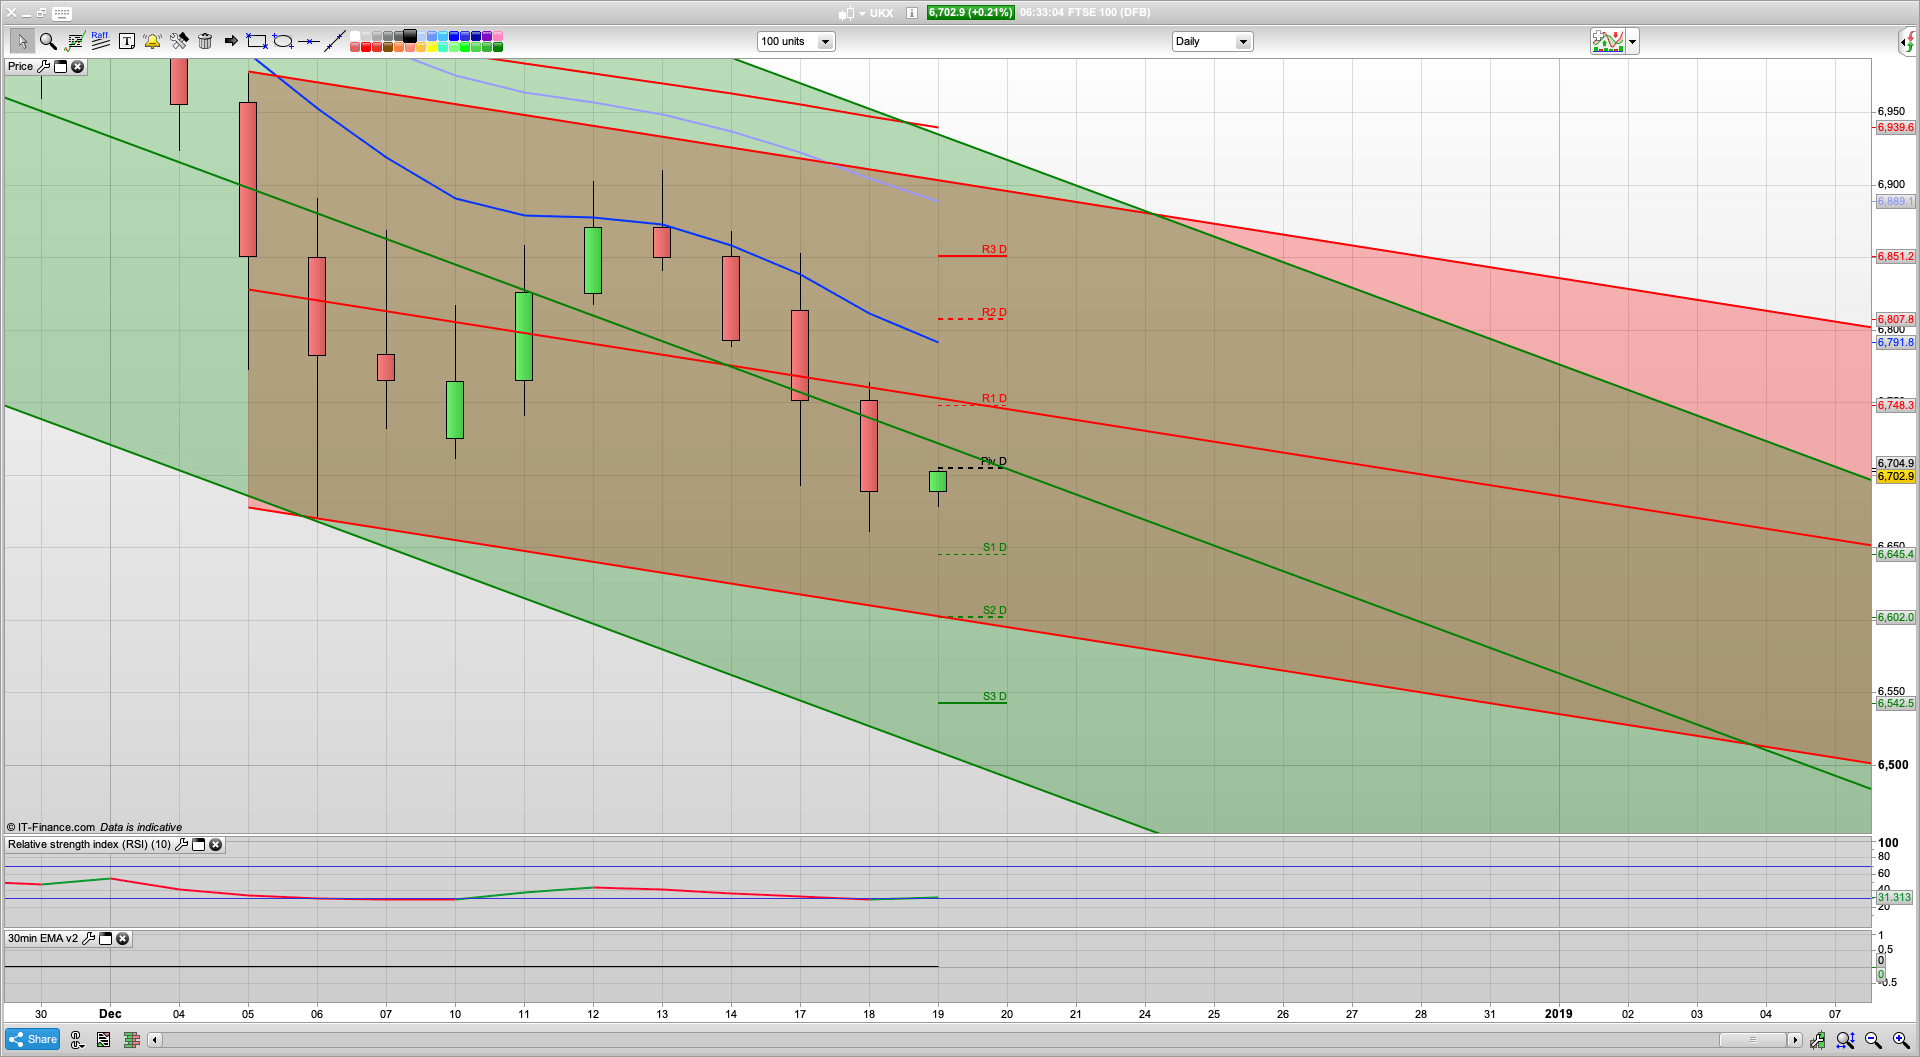The width and height of the screenshot is (1920, 1057).
Task: Select the trash delete tool
Action: pos(205,41)
